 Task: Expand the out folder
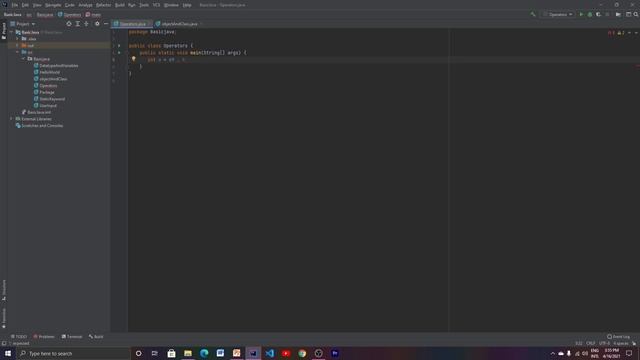point(18,45)
